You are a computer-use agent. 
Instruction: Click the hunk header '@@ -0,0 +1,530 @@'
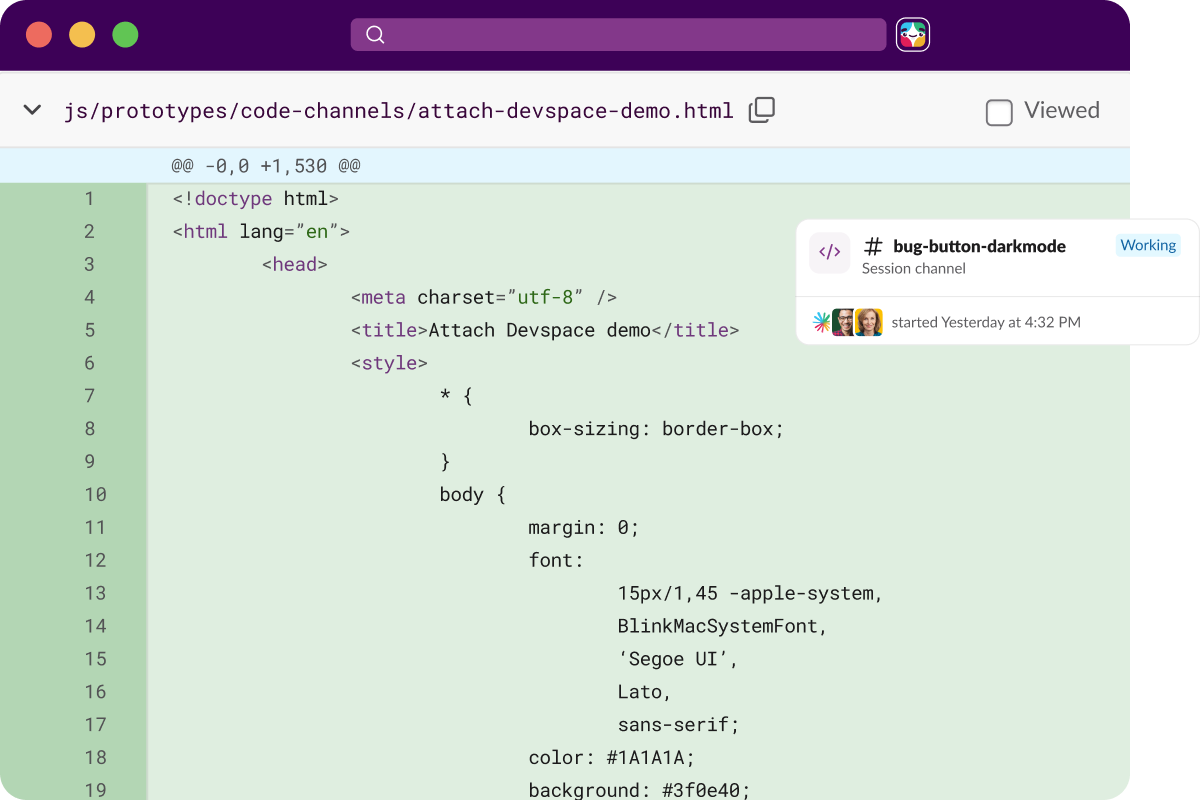pyautogui.click(x=266, y=166)
